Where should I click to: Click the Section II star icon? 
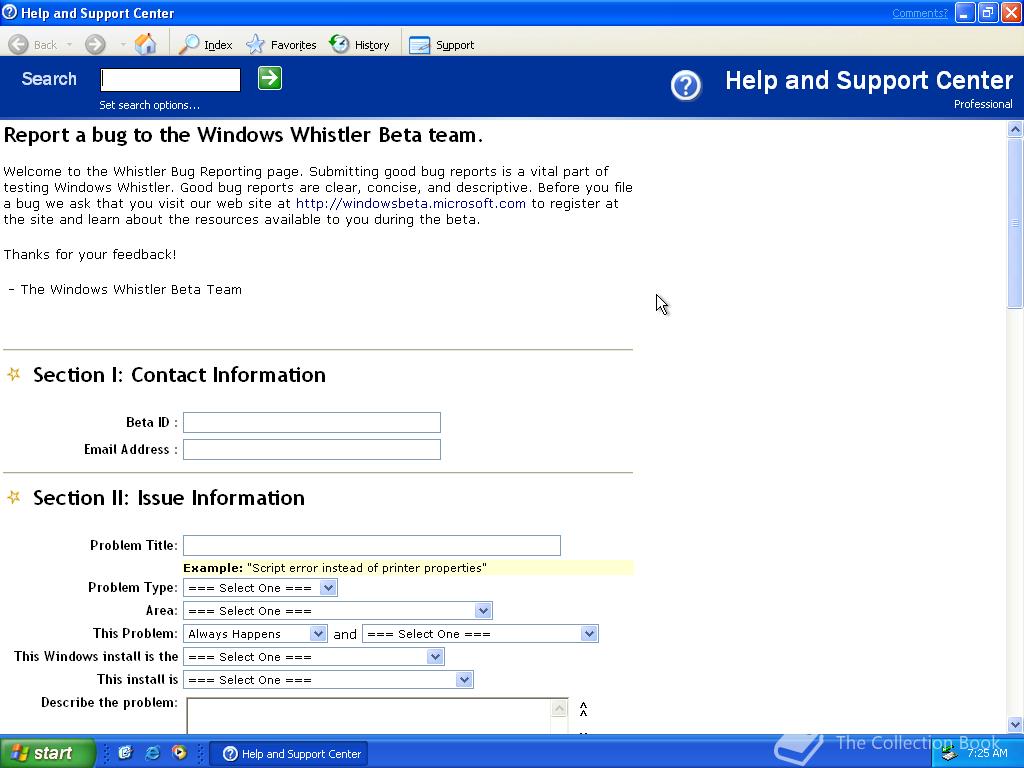pyautogui.click(x=14, y=498)
